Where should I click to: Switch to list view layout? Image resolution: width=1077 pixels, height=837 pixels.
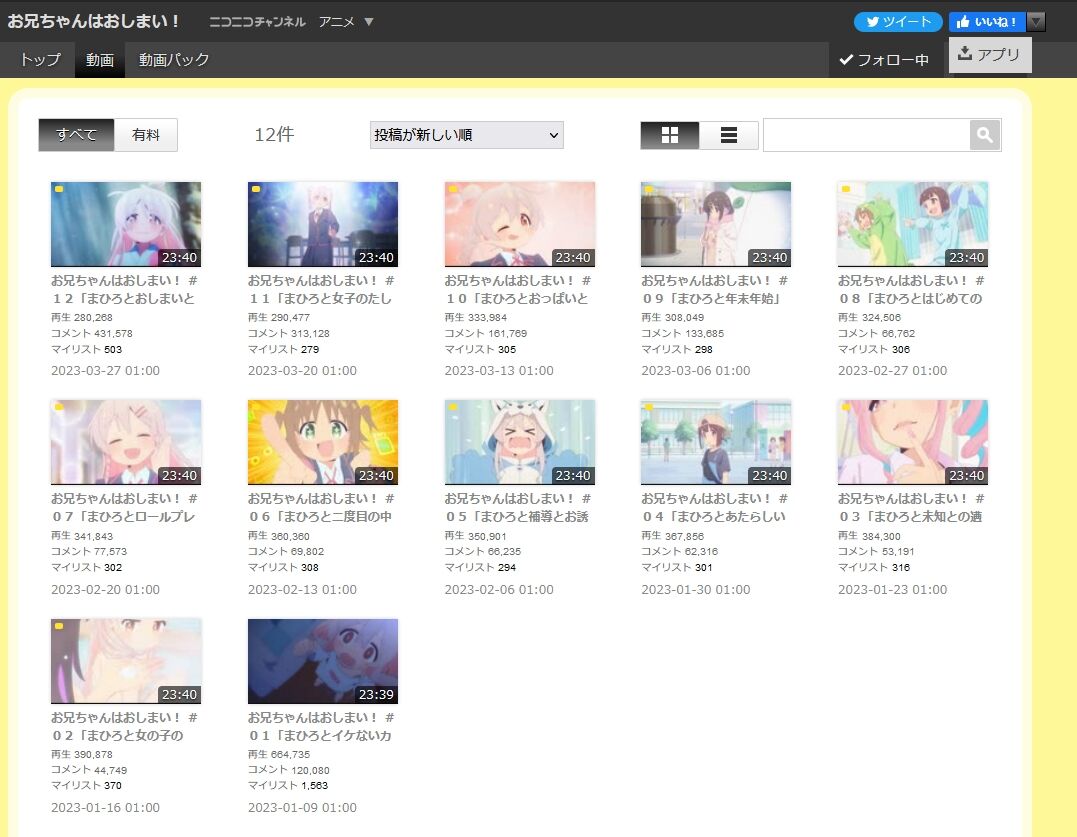[x=729, y=135]
